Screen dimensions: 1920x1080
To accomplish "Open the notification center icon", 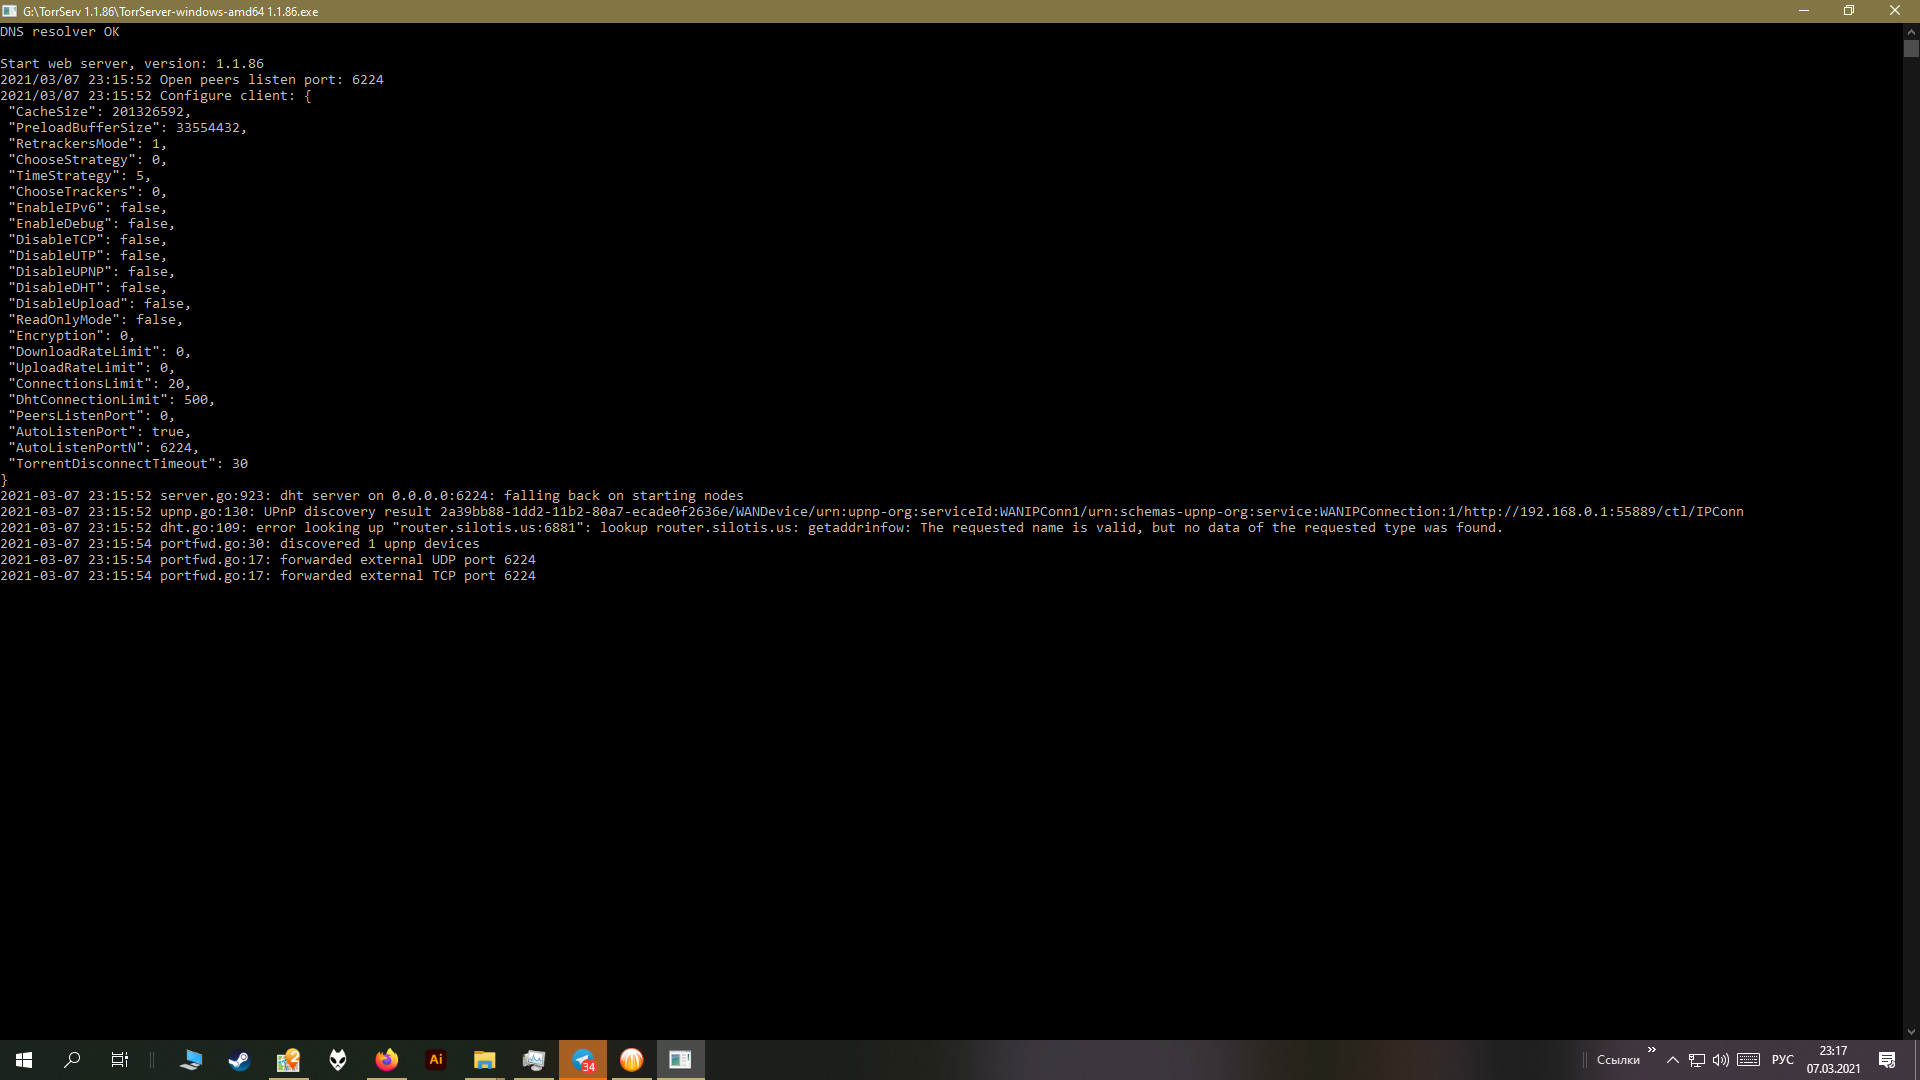I will pyautogui.click(x=1887, y=1060).
